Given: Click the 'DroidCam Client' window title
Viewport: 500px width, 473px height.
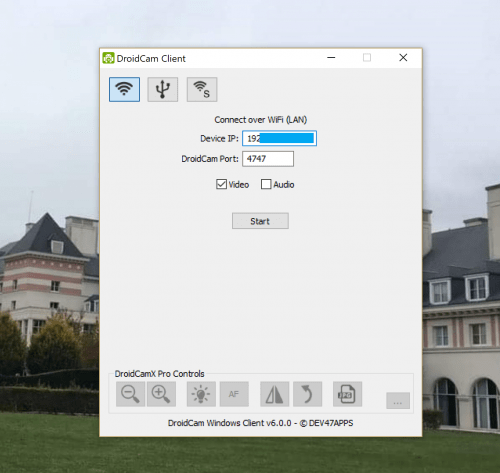Looking at the screenshot, I should point(151,58).
